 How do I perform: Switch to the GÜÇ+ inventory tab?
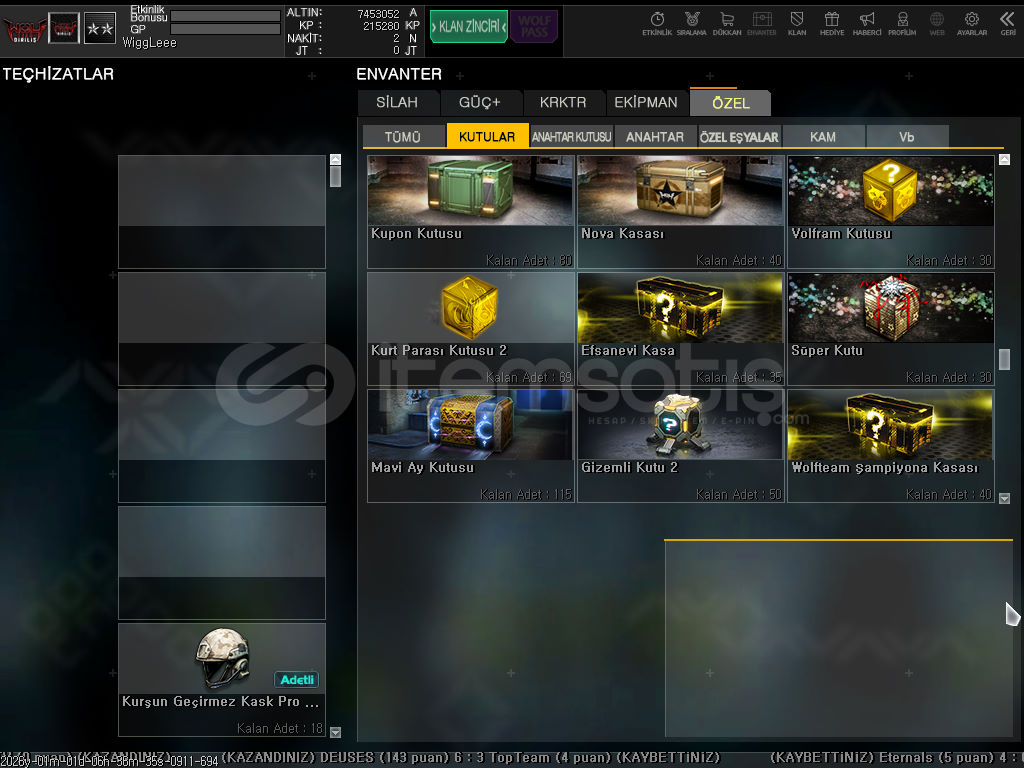click(480, 103)
